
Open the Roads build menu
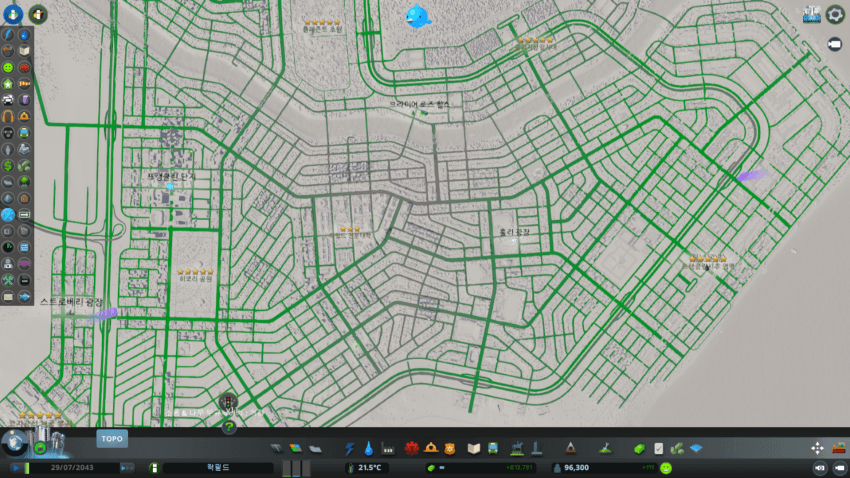(x=276, y=448)
